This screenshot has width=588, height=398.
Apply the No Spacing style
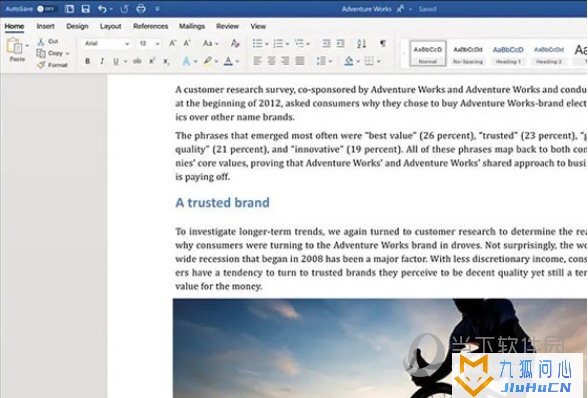click(x=468, y=54)
